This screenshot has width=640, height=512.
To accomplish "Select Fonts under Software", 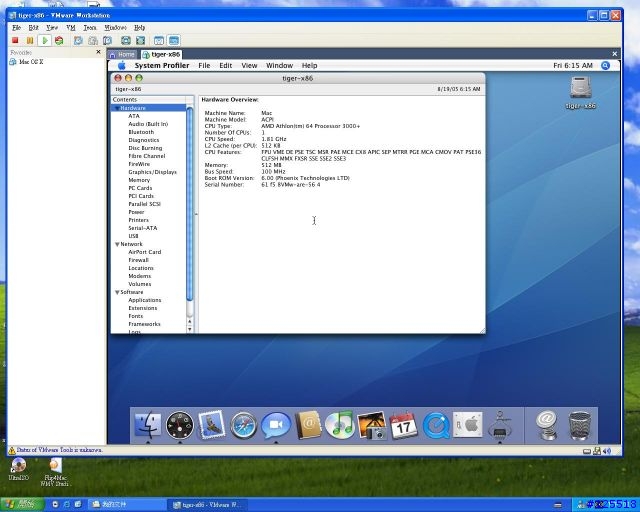I will 136,316.
